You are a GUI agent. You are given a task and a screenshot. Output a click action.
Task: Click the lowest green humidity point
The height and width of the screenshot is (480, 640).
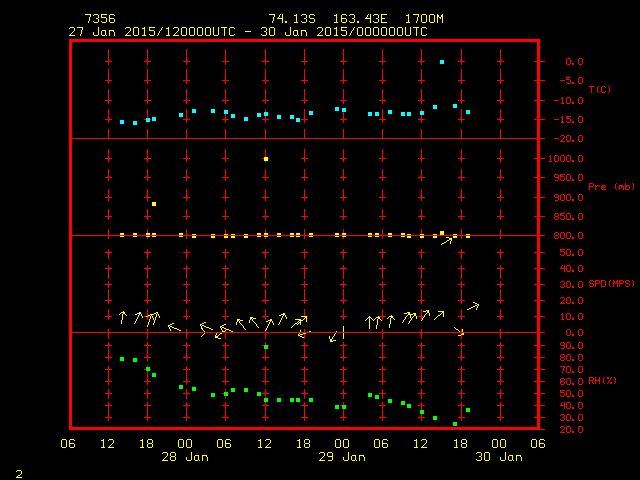coord(455,424)
